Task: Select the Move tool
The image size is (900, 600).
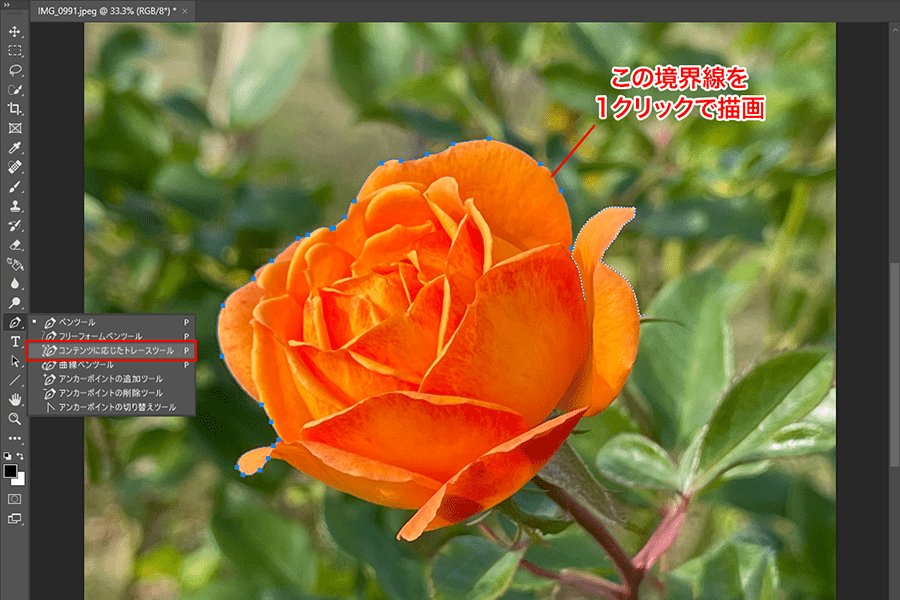Action: [x=14, y=32]
